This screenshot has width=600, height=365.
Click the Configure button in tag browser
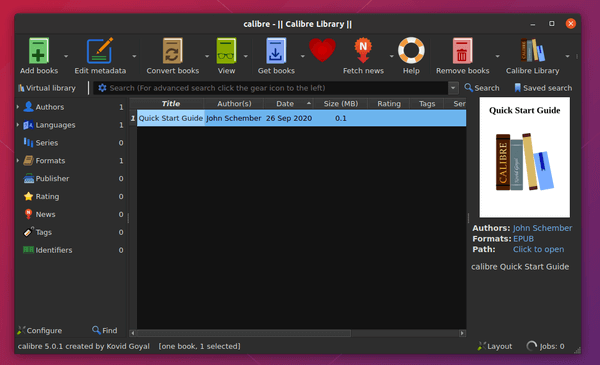(39, 330)
